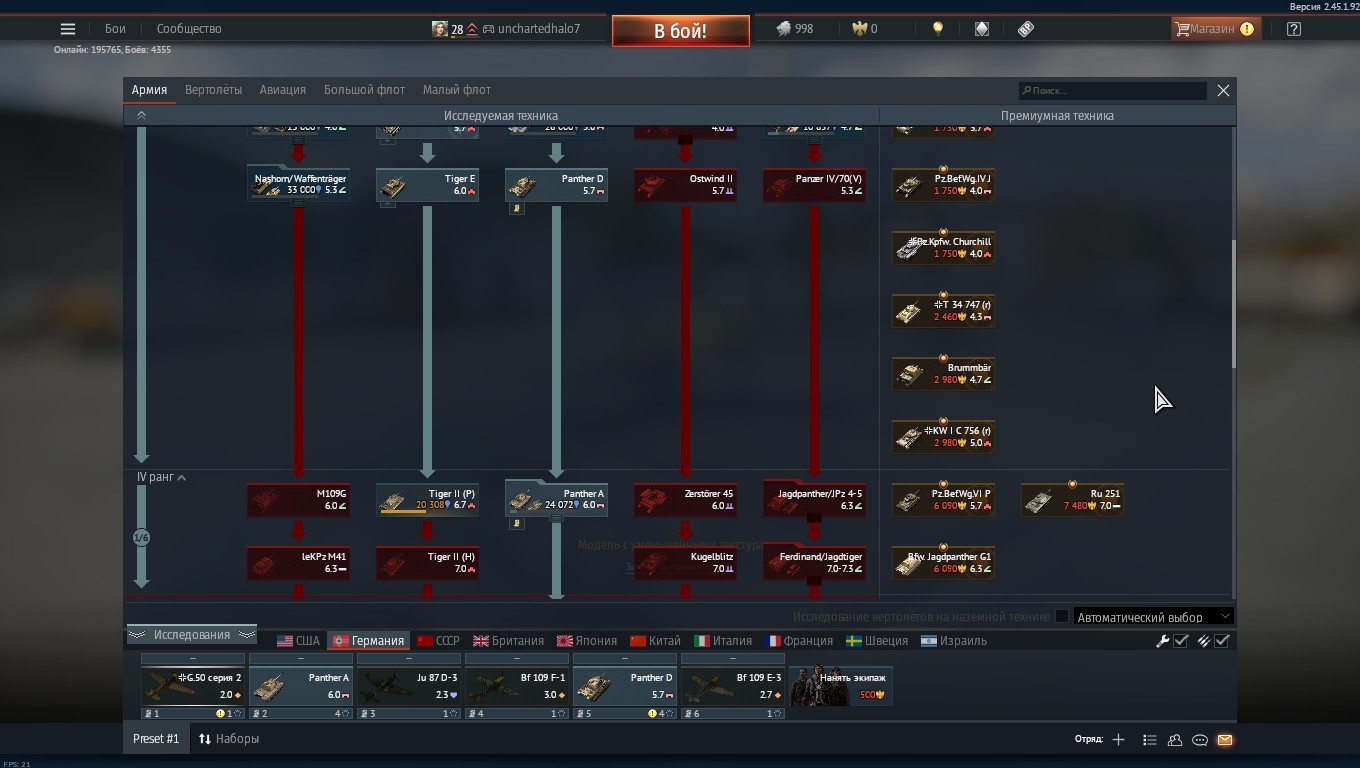The image size is (1360, 768).
Task: Open the Сообщество menu
Action: click(x=189, y=29)
